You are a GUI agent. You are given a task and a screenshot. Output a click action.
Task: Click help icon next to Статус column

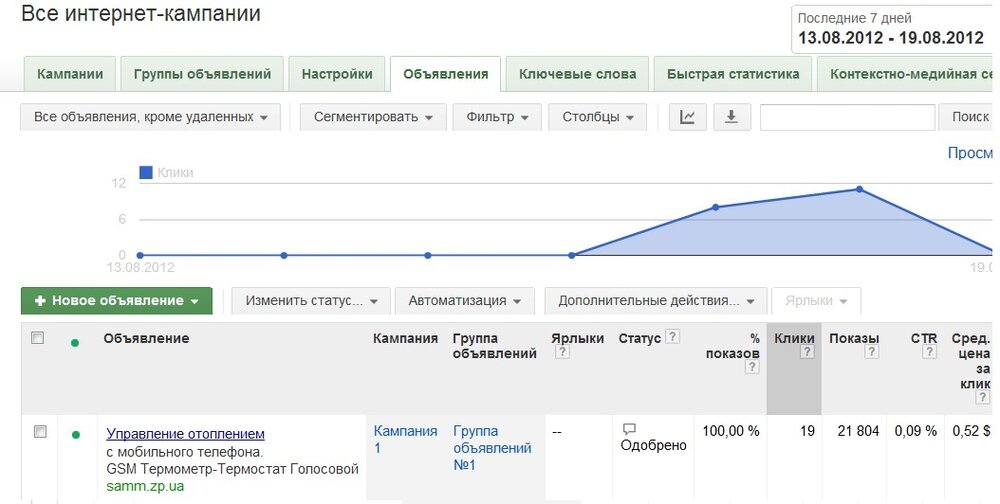(673, 338)
